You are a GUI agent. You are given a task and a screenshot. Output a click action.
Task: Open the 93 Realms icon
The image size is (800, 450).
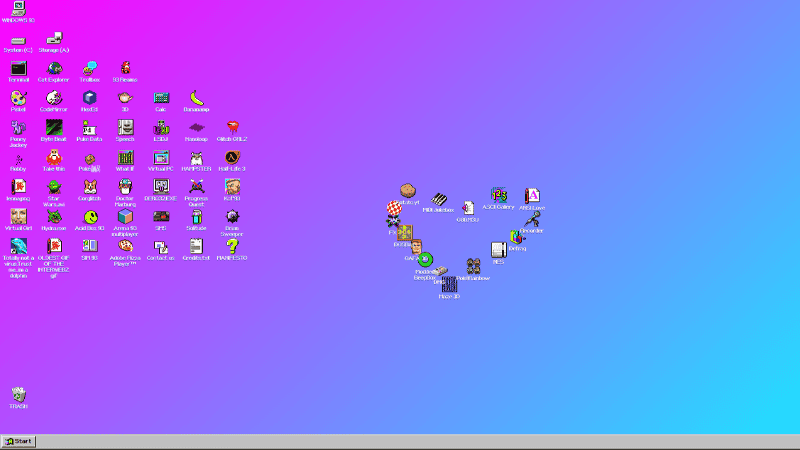tap(125, 68)
